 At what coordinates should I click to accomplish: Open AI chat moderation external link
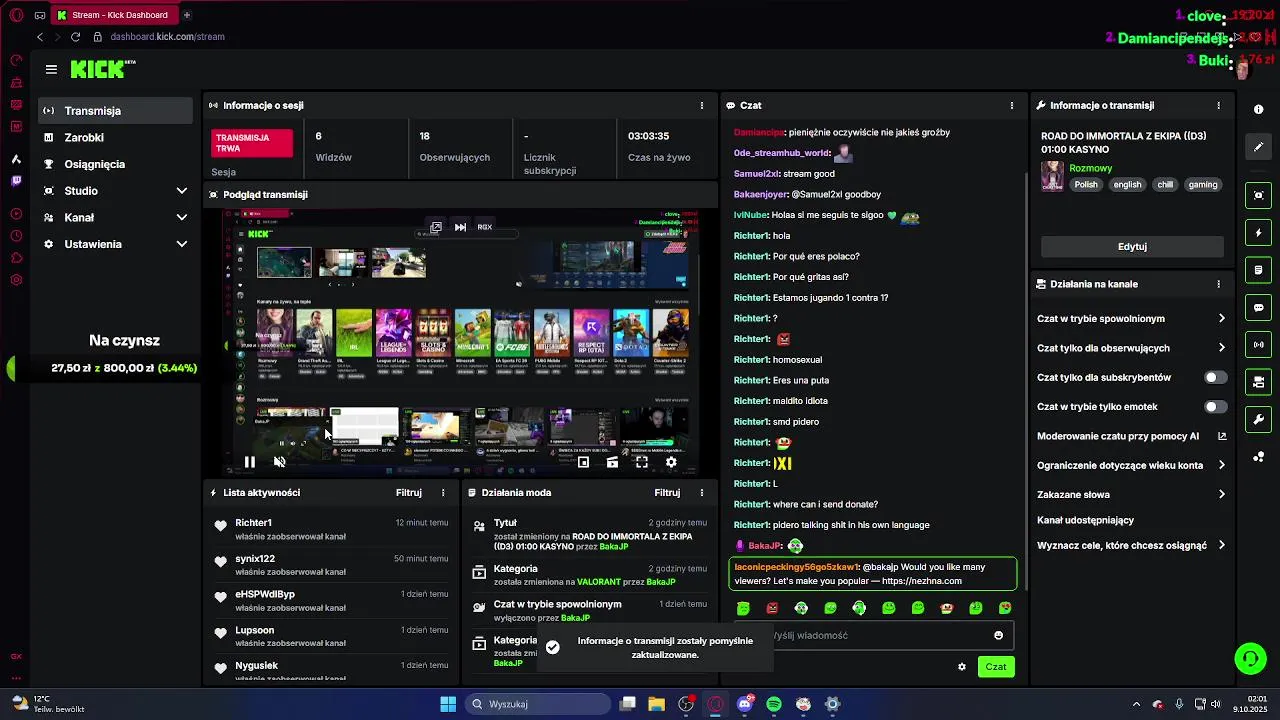pyautogui.click(x=1222, y=436)
